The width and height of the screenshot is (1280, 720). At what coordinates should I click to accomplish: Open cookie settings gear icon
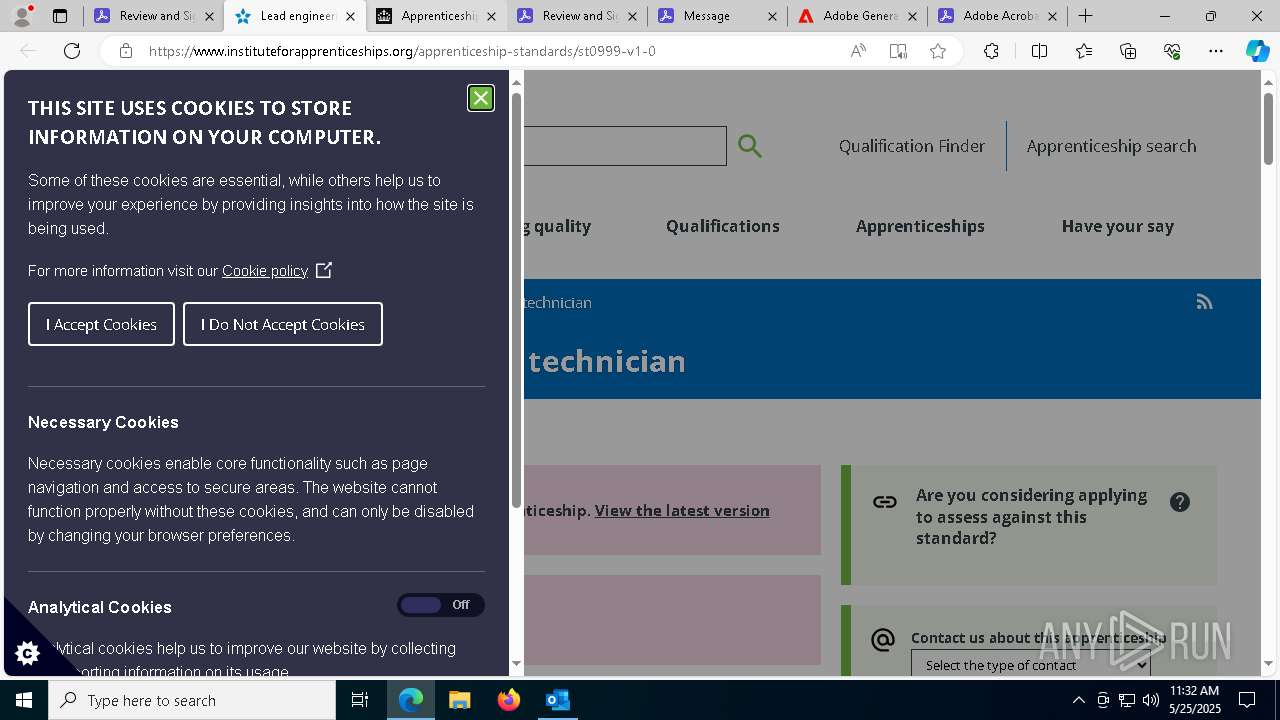tap(27, 653)
